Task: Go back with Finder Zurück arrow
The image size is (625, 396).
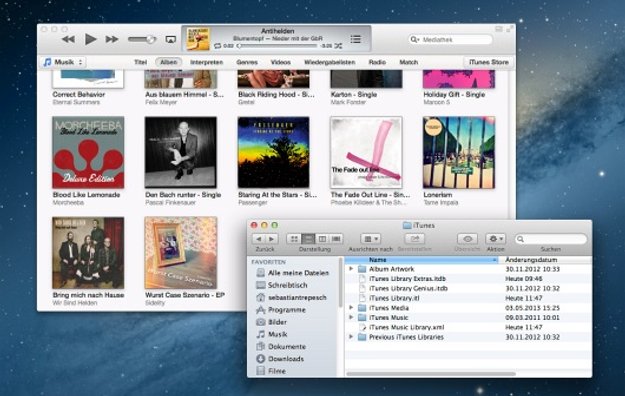Action: (259, 239)
